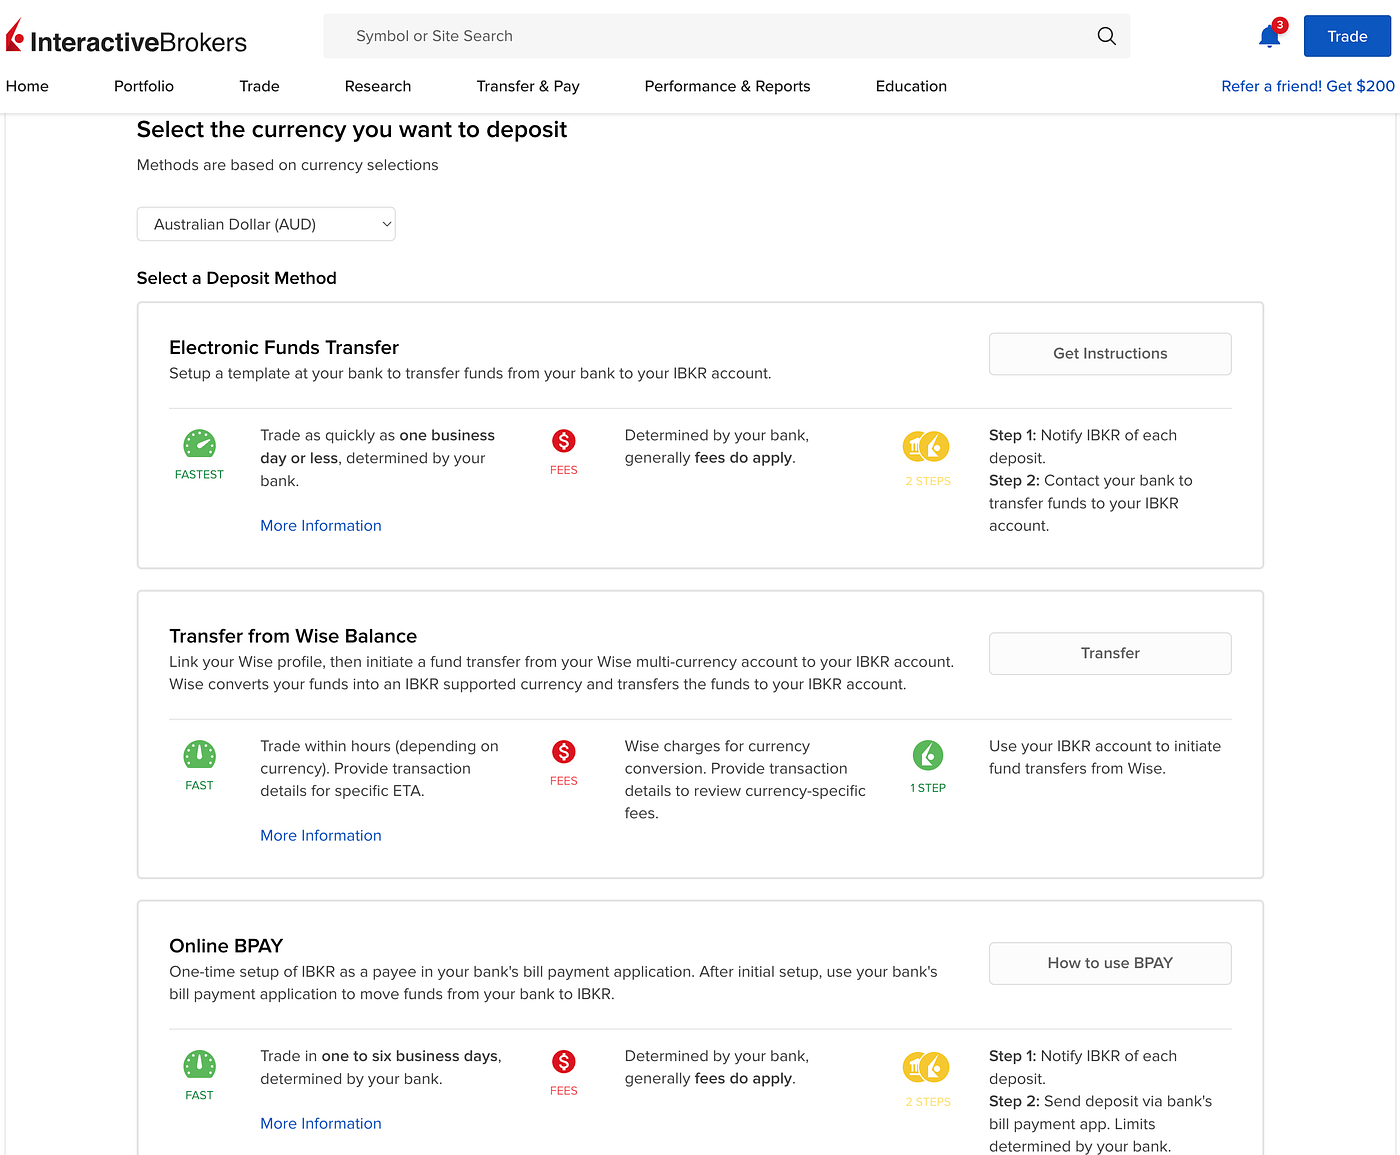Open the Trade navigation menu item
Image resolution: width=1400 pixels, height=1155 pixels.
click(x=259, y=86)
